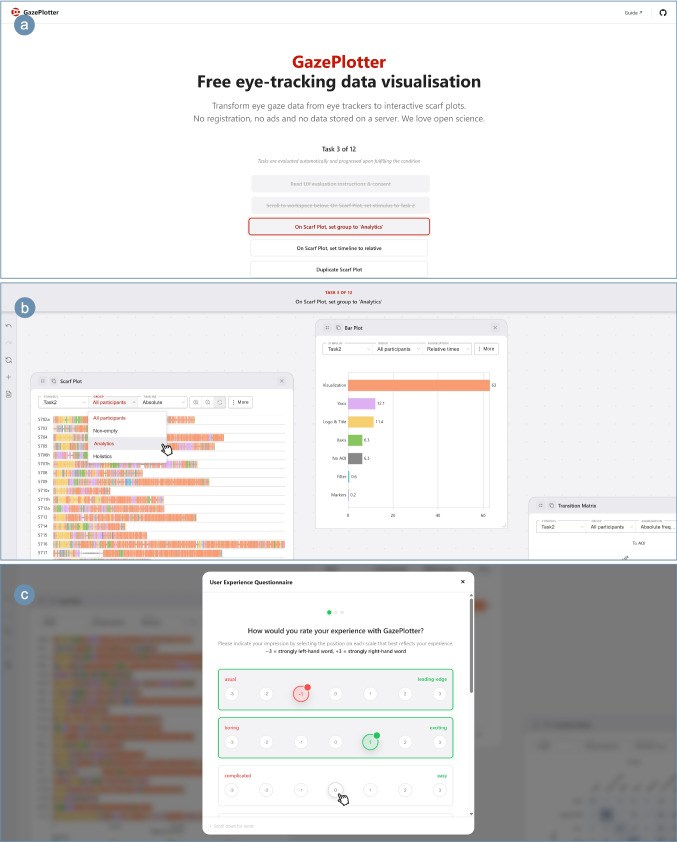The image size is (677, 842).
Task: Open the Bar Plot More menu
Action: click(486, 349)
